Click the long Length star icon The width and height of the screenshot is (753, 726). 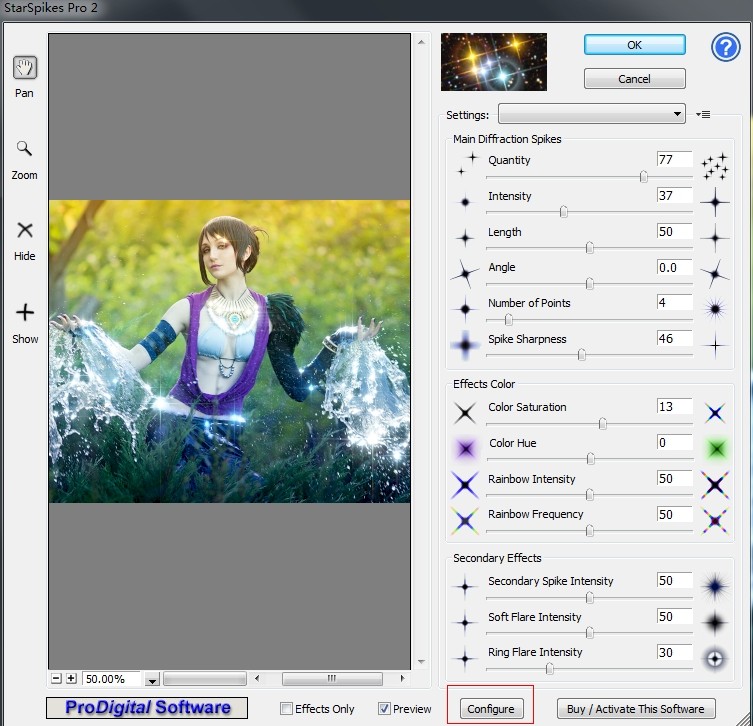[x=715, y=238]
